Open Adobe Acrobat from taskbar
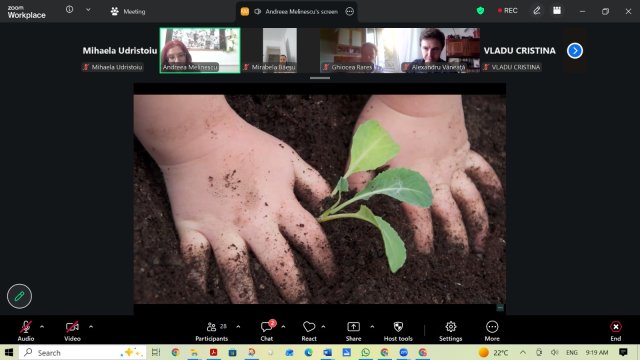Screen dimensions: 640x360 213,352
